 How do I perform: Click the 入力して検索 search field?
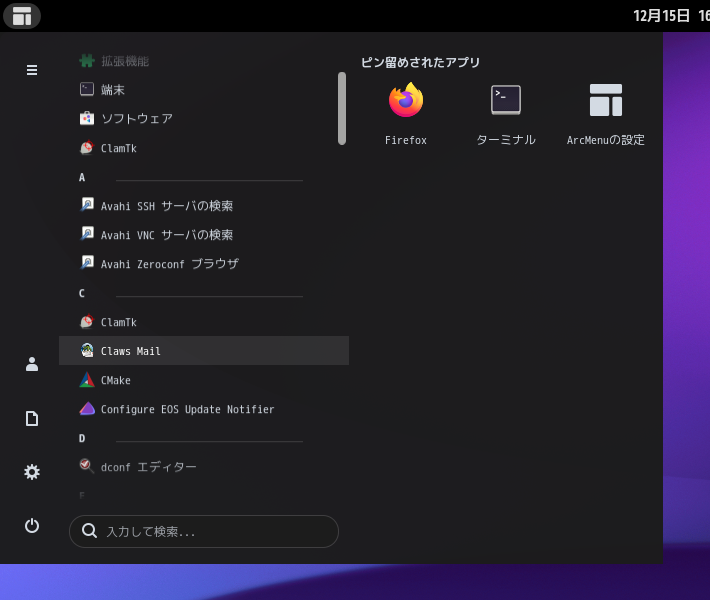[204, 531]
